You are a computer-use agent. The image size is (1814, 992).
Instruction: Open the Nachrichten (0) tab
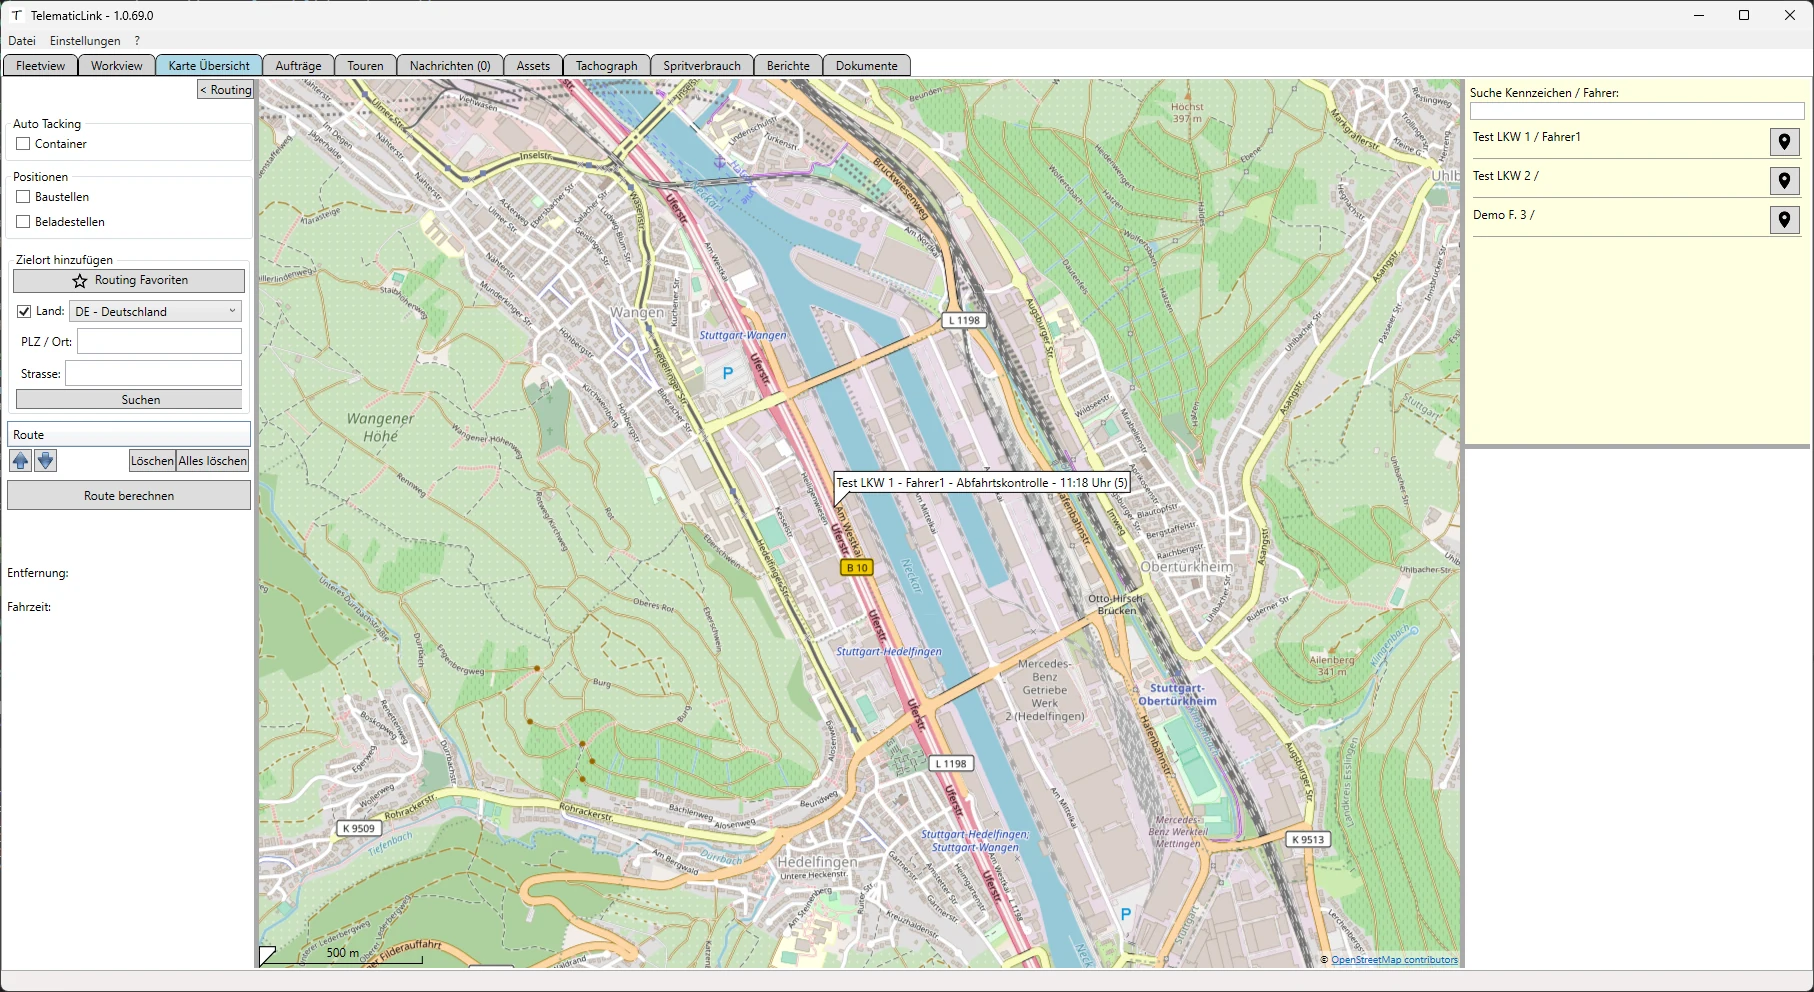tap(450, 66)
